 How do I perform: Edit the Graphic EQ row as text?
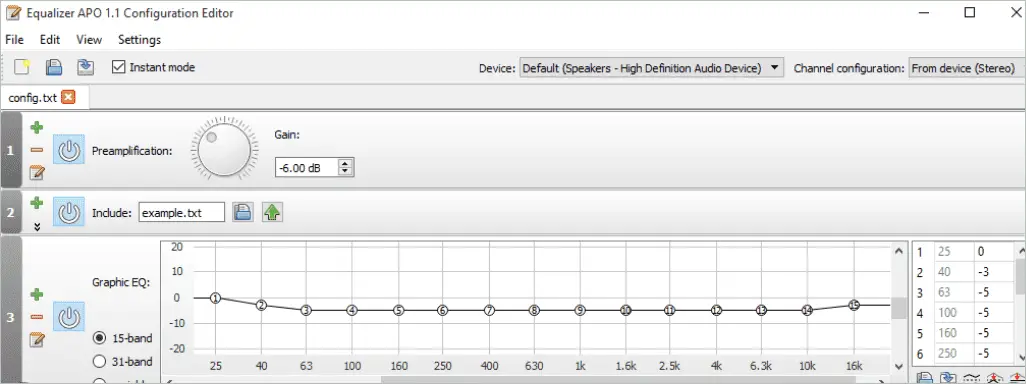coord(37,340)
